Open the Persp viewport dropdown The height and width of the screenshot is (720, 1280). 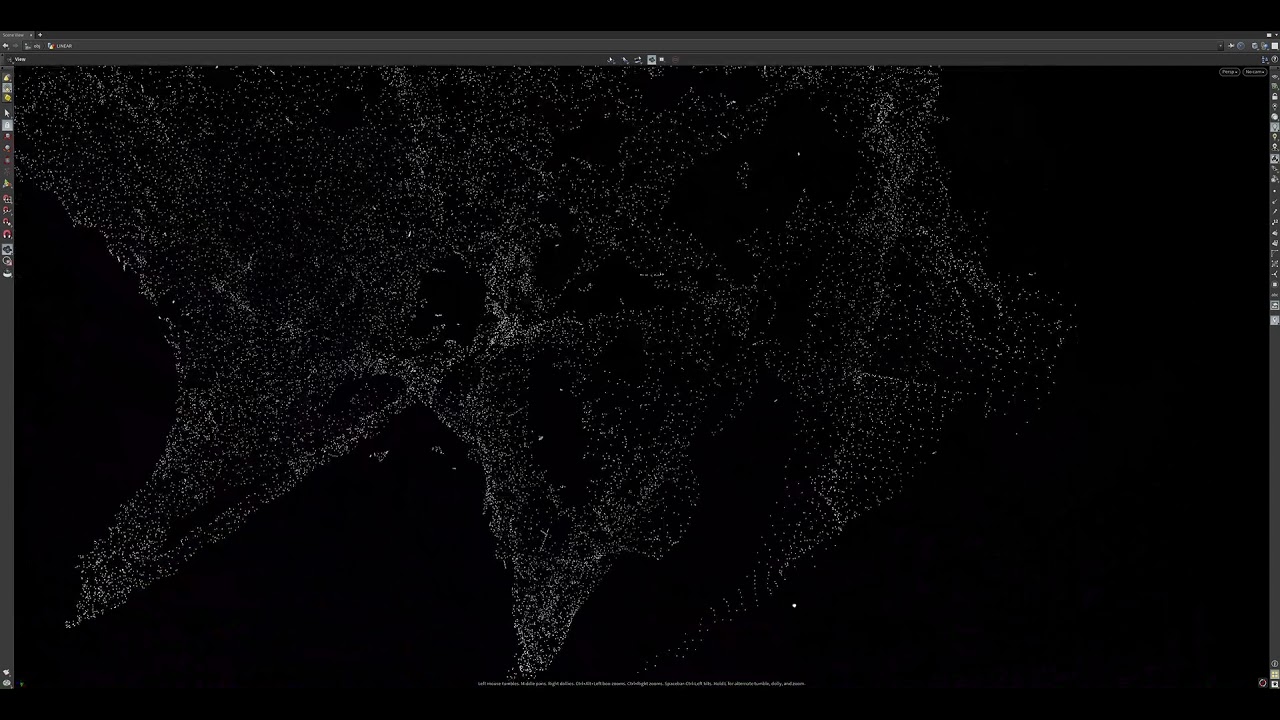tap(1229, 72)
